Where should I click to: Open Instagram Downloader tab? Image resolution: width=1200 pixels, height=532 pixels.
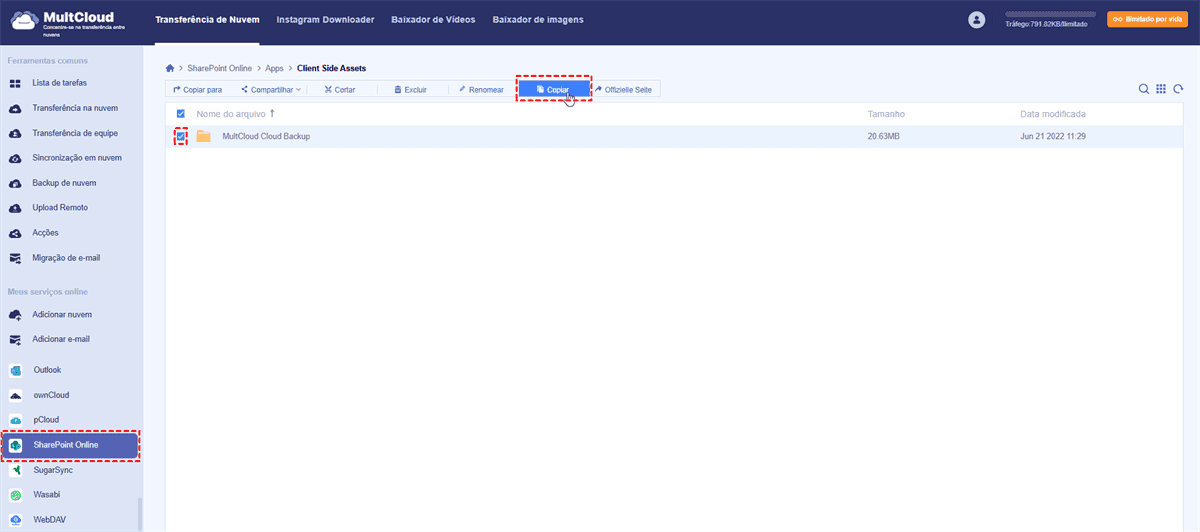(x=325, y=20)
